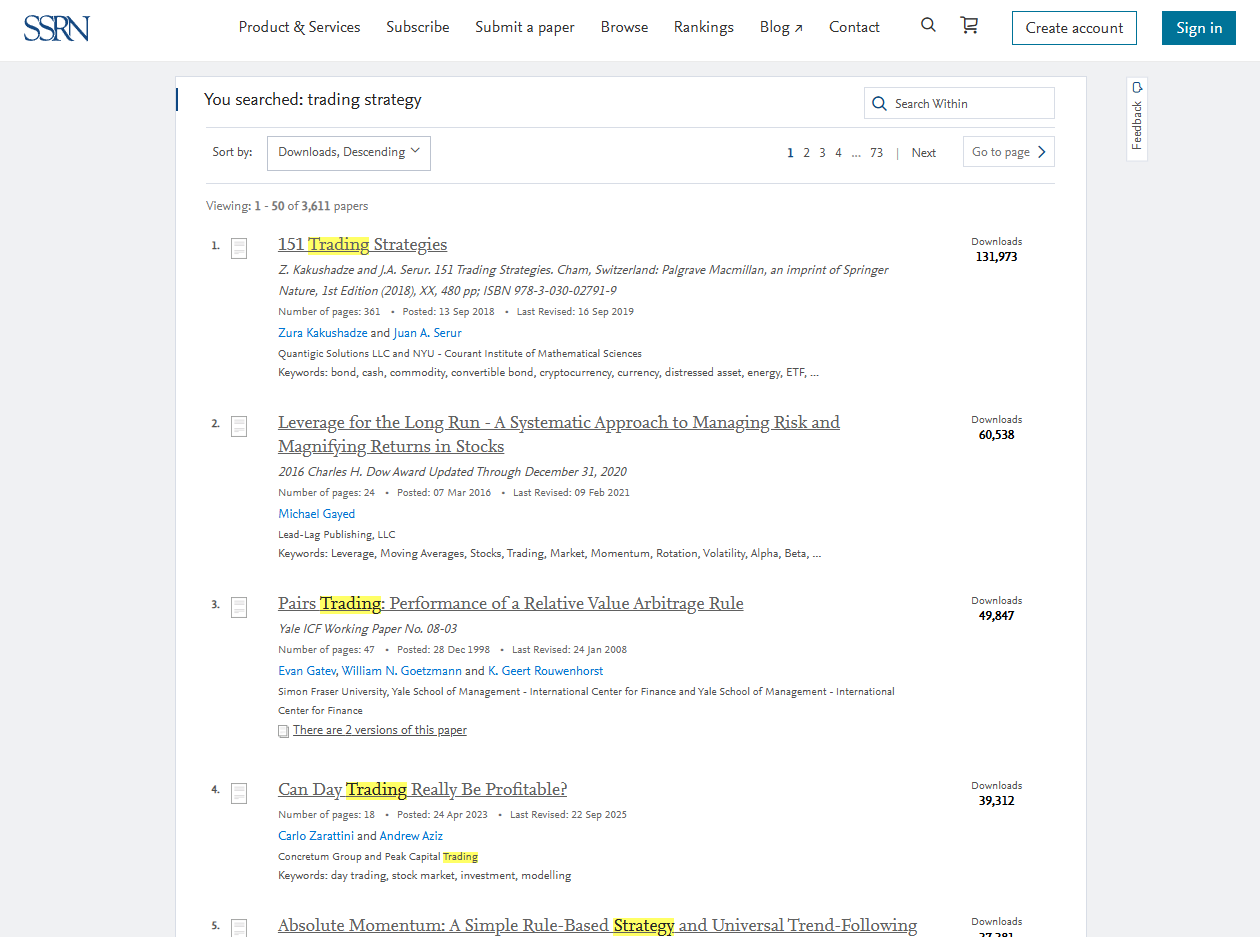
Task: Open the Go to page control
Action: click(1009, 152)
